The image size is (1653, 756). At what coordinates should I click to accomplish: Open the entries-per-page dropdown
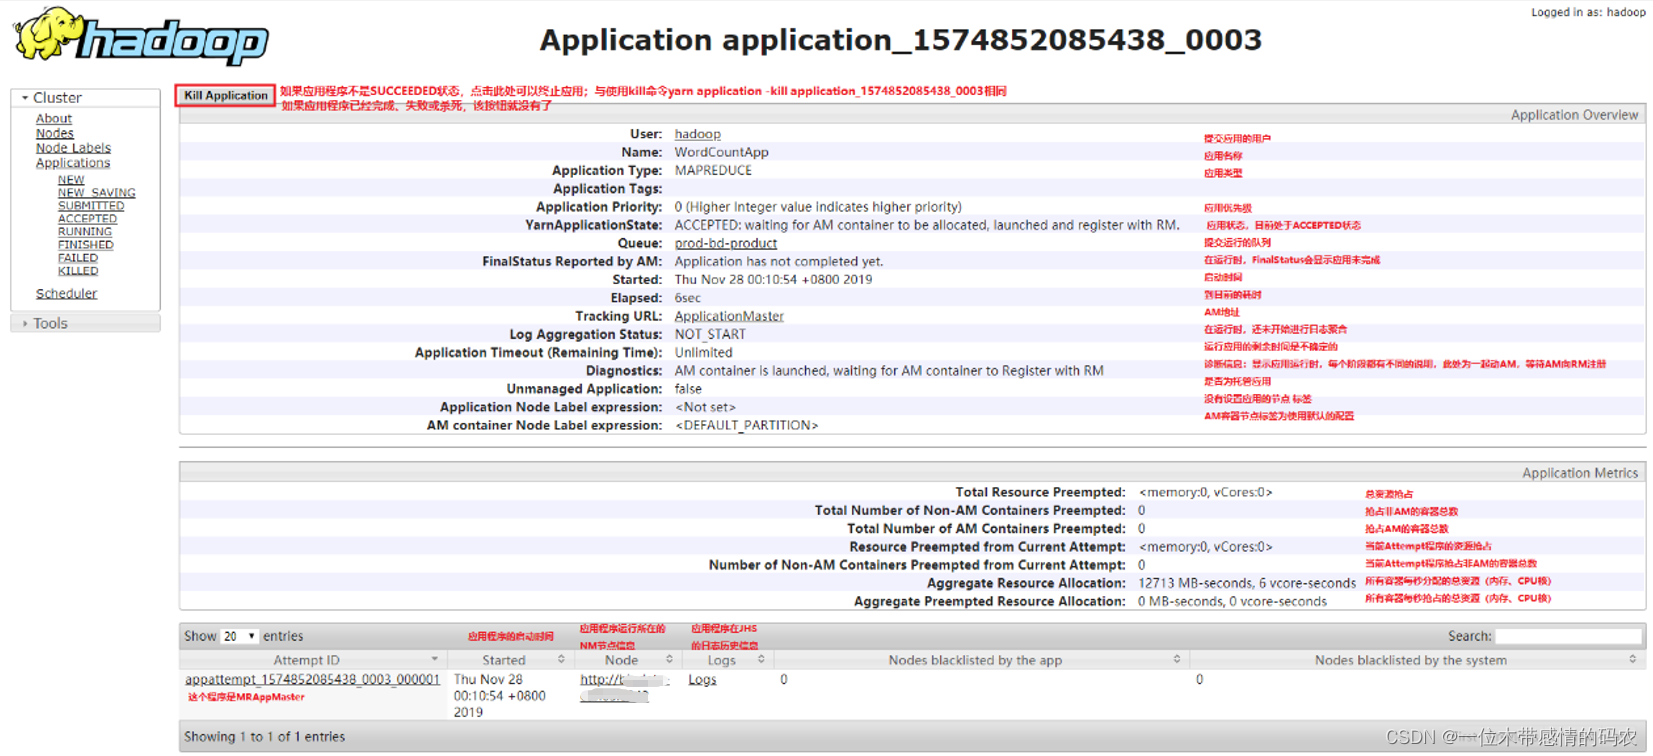click(x=239, y=637)
